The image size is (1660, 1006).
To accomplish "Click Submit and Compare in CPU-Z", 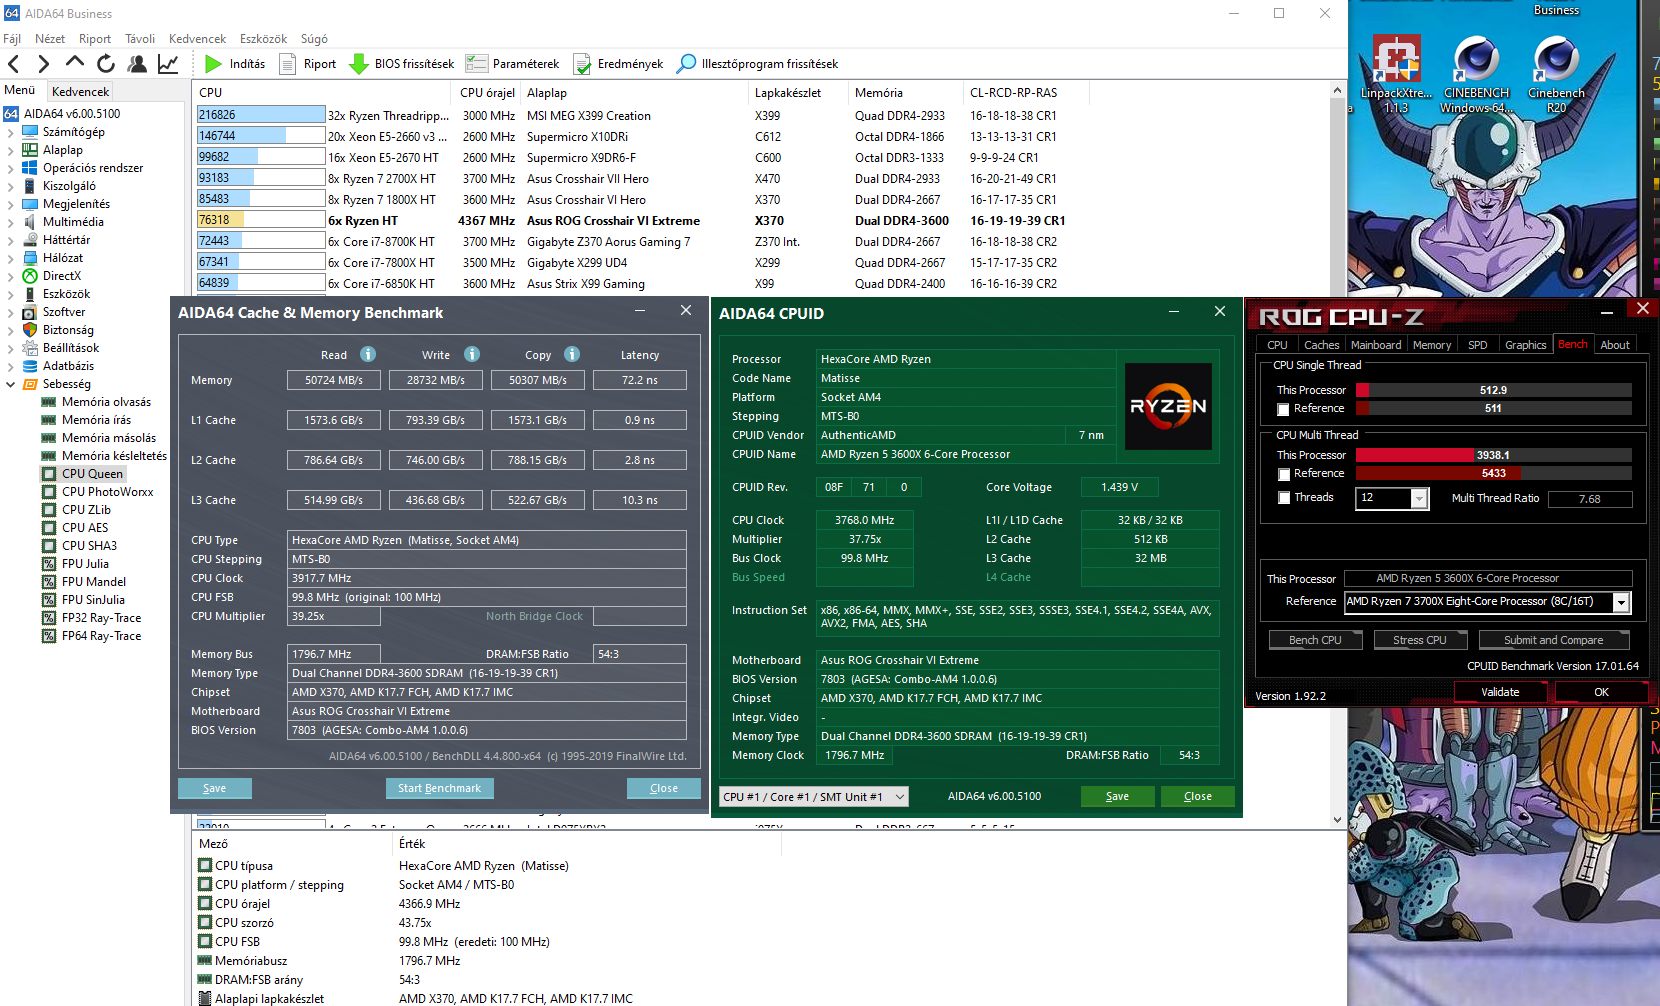I will click(1553, 640).
